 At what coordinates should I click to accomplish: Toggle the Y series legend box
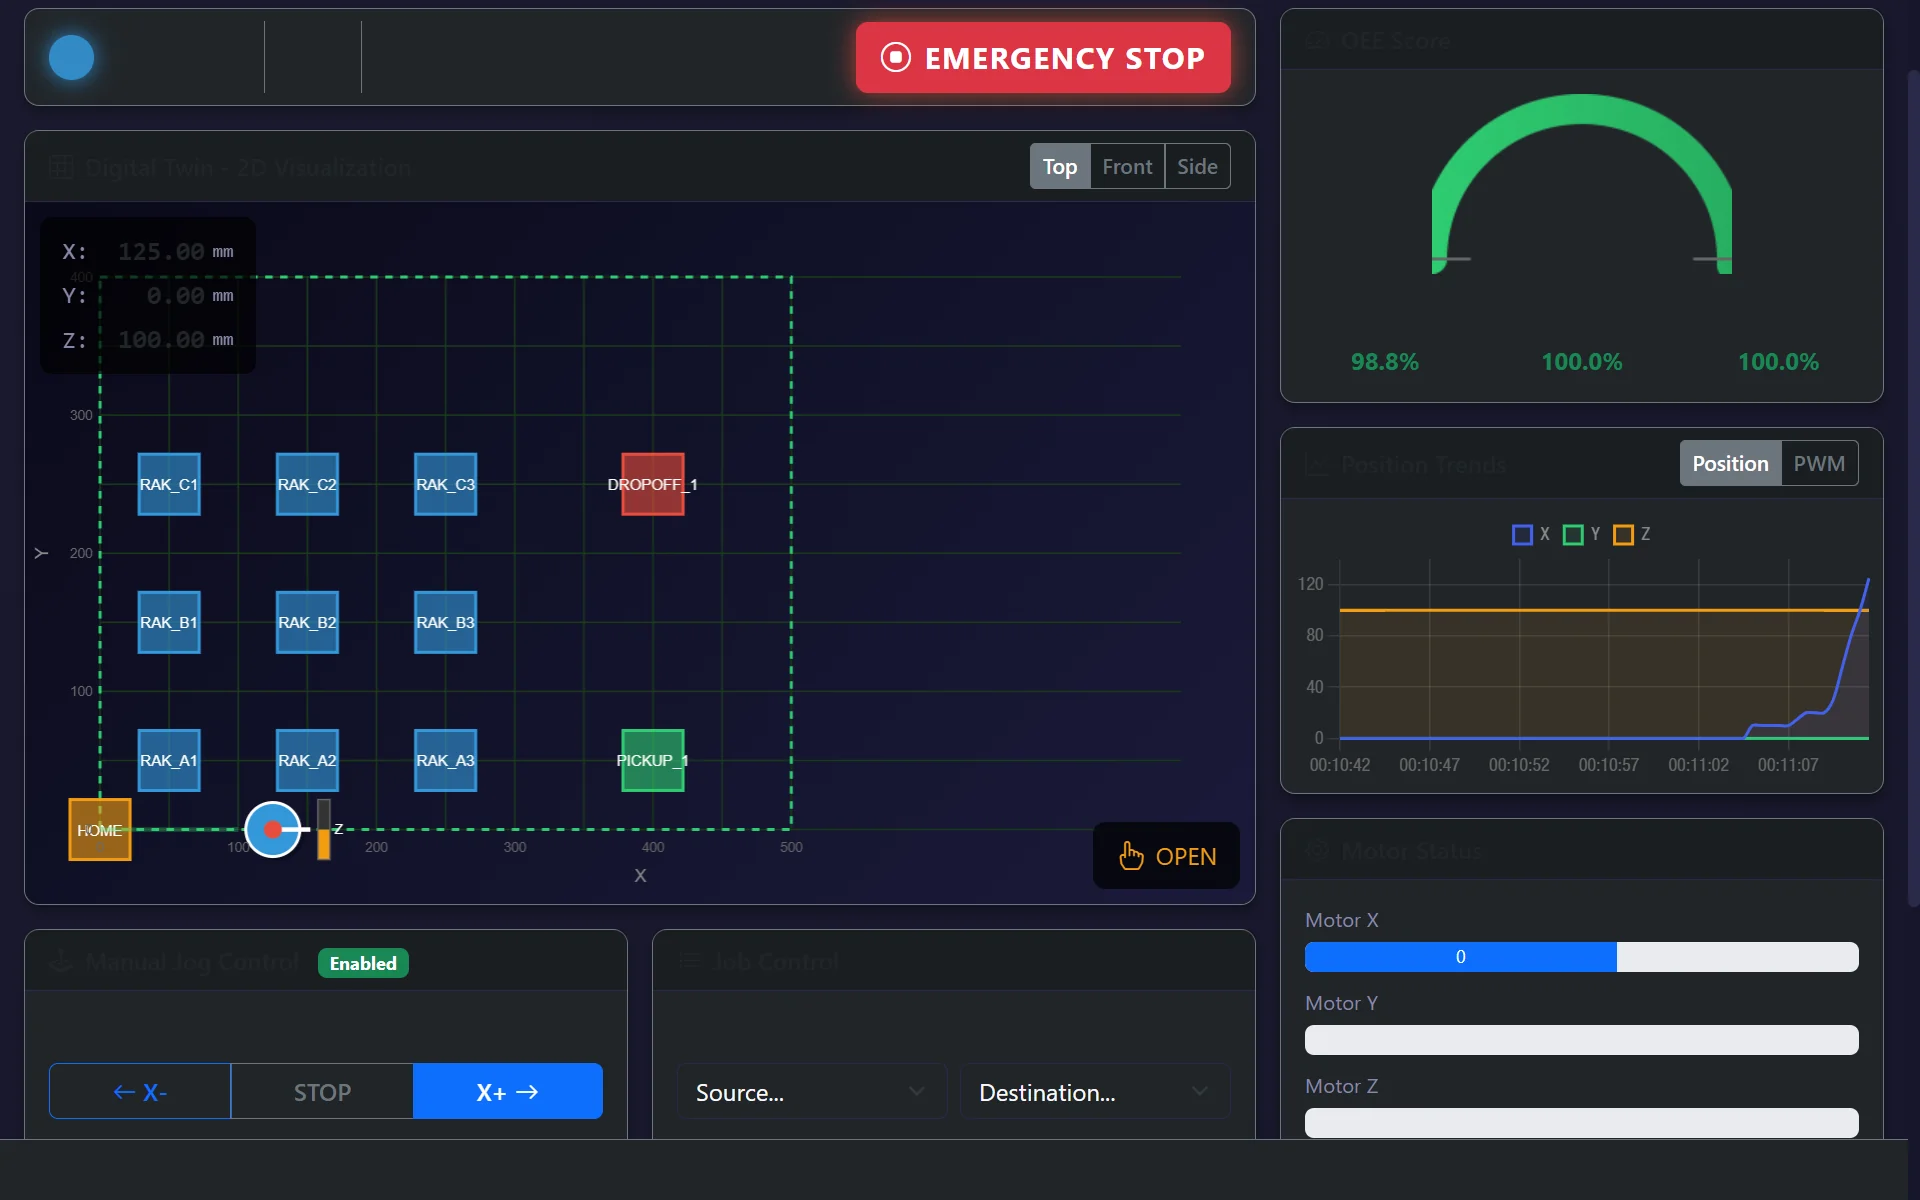(x=1573, y=535)
